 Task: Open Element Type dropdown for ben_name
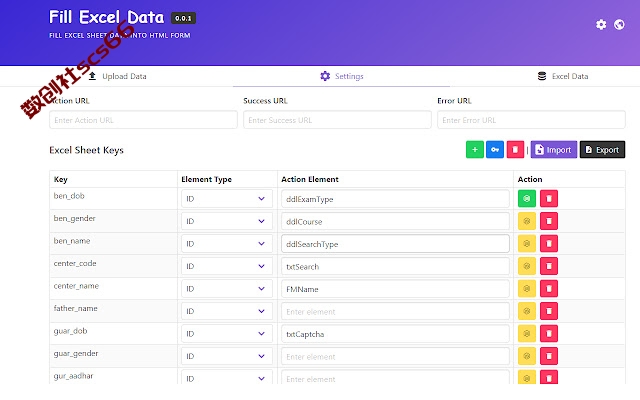point(227,244)
